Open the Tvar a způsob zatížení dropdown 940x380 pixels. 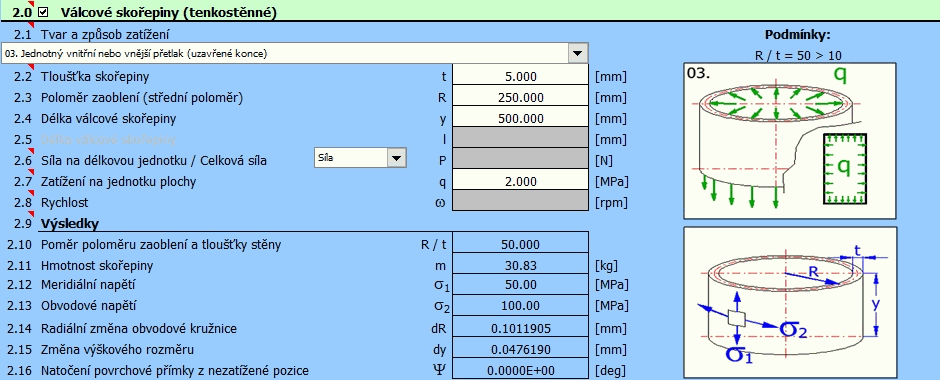click(x=577, y=53)
